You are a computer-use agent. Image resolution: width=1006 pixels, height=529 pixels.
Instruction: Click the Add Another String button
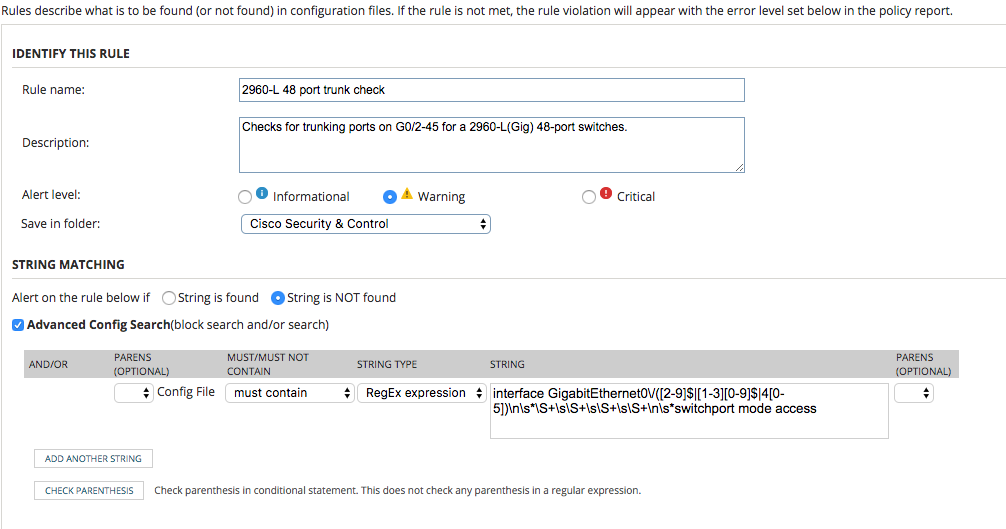point(93,459)
